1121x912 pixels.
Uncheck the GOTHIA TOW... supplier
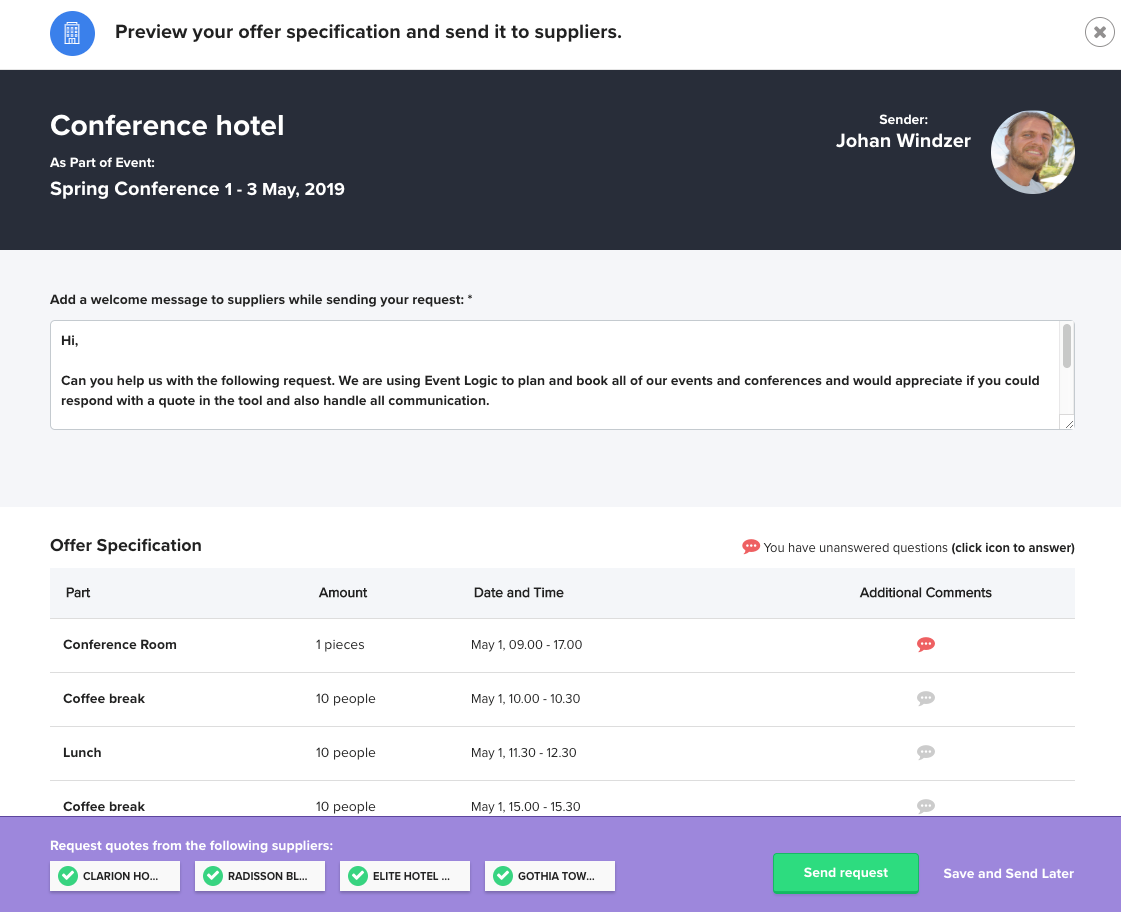click(550, 876)
